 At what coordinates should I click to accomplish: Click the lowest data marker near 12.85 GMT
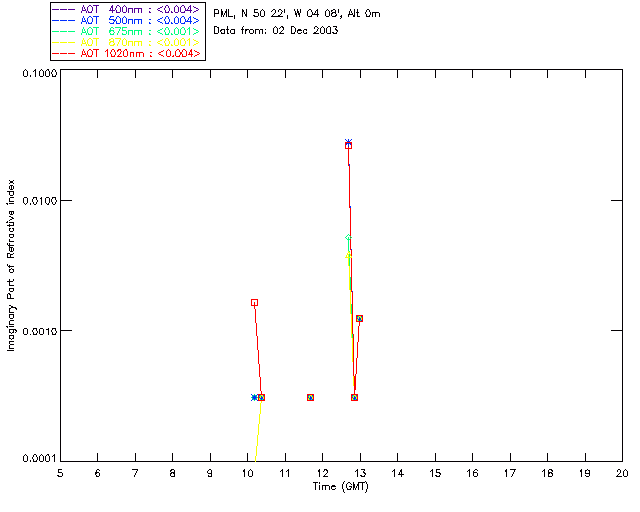[354, 397]
